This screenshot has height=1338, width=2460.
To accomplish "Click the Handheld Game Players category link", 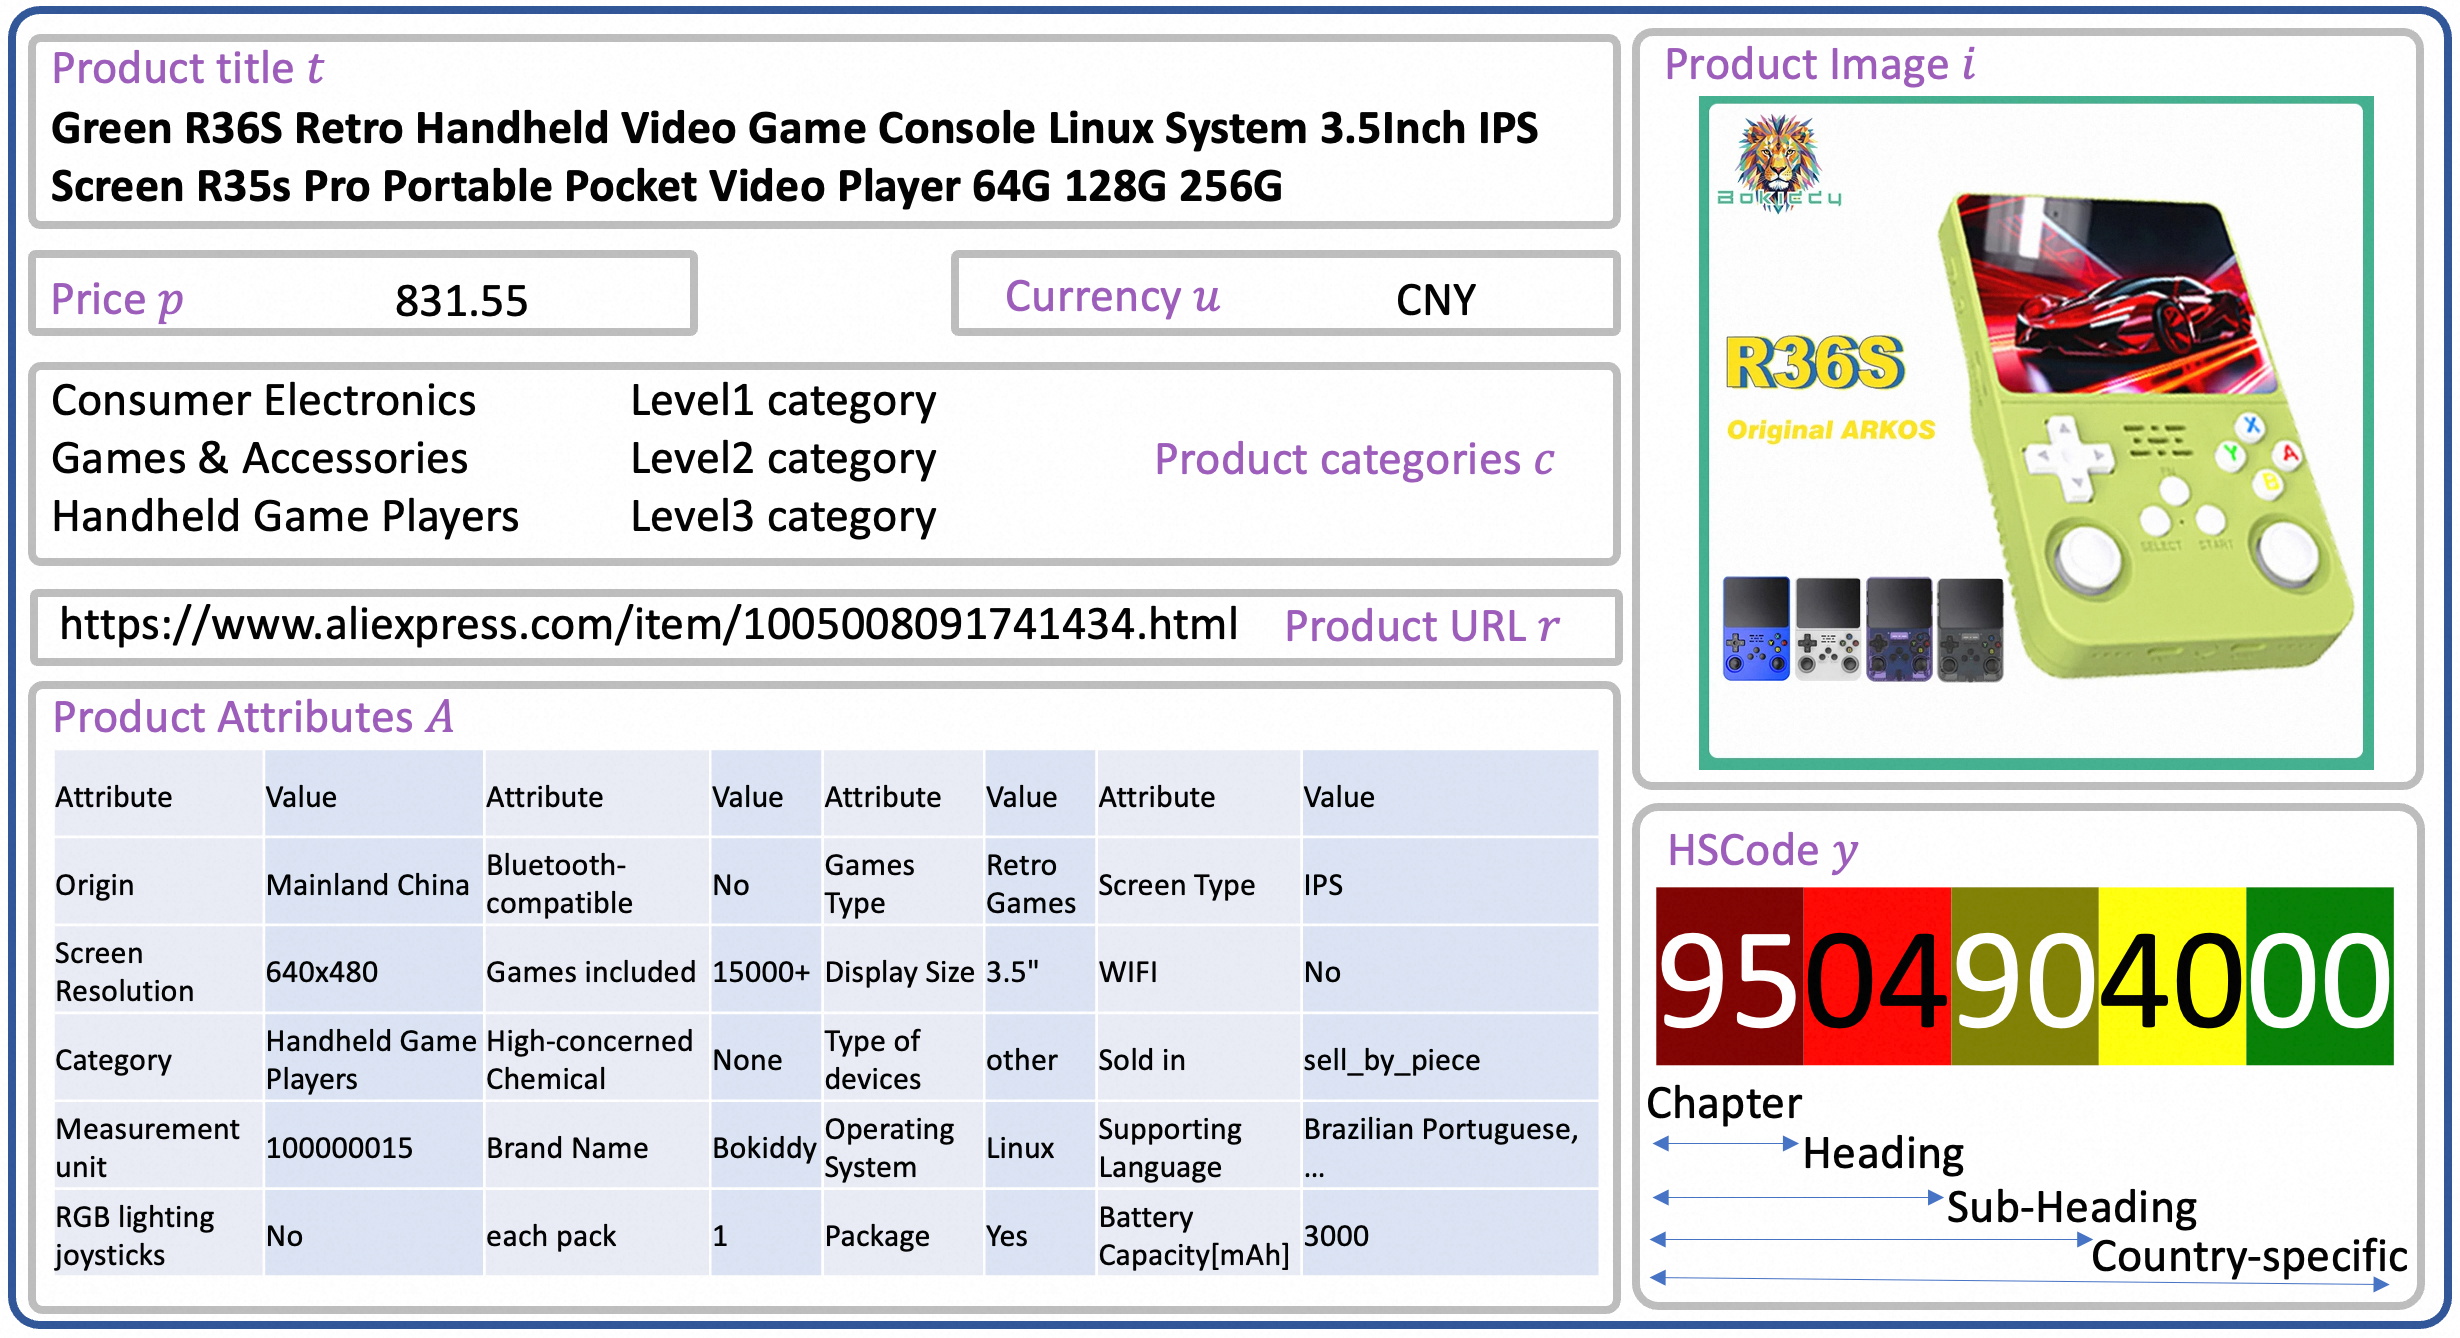I will point(285,517).
